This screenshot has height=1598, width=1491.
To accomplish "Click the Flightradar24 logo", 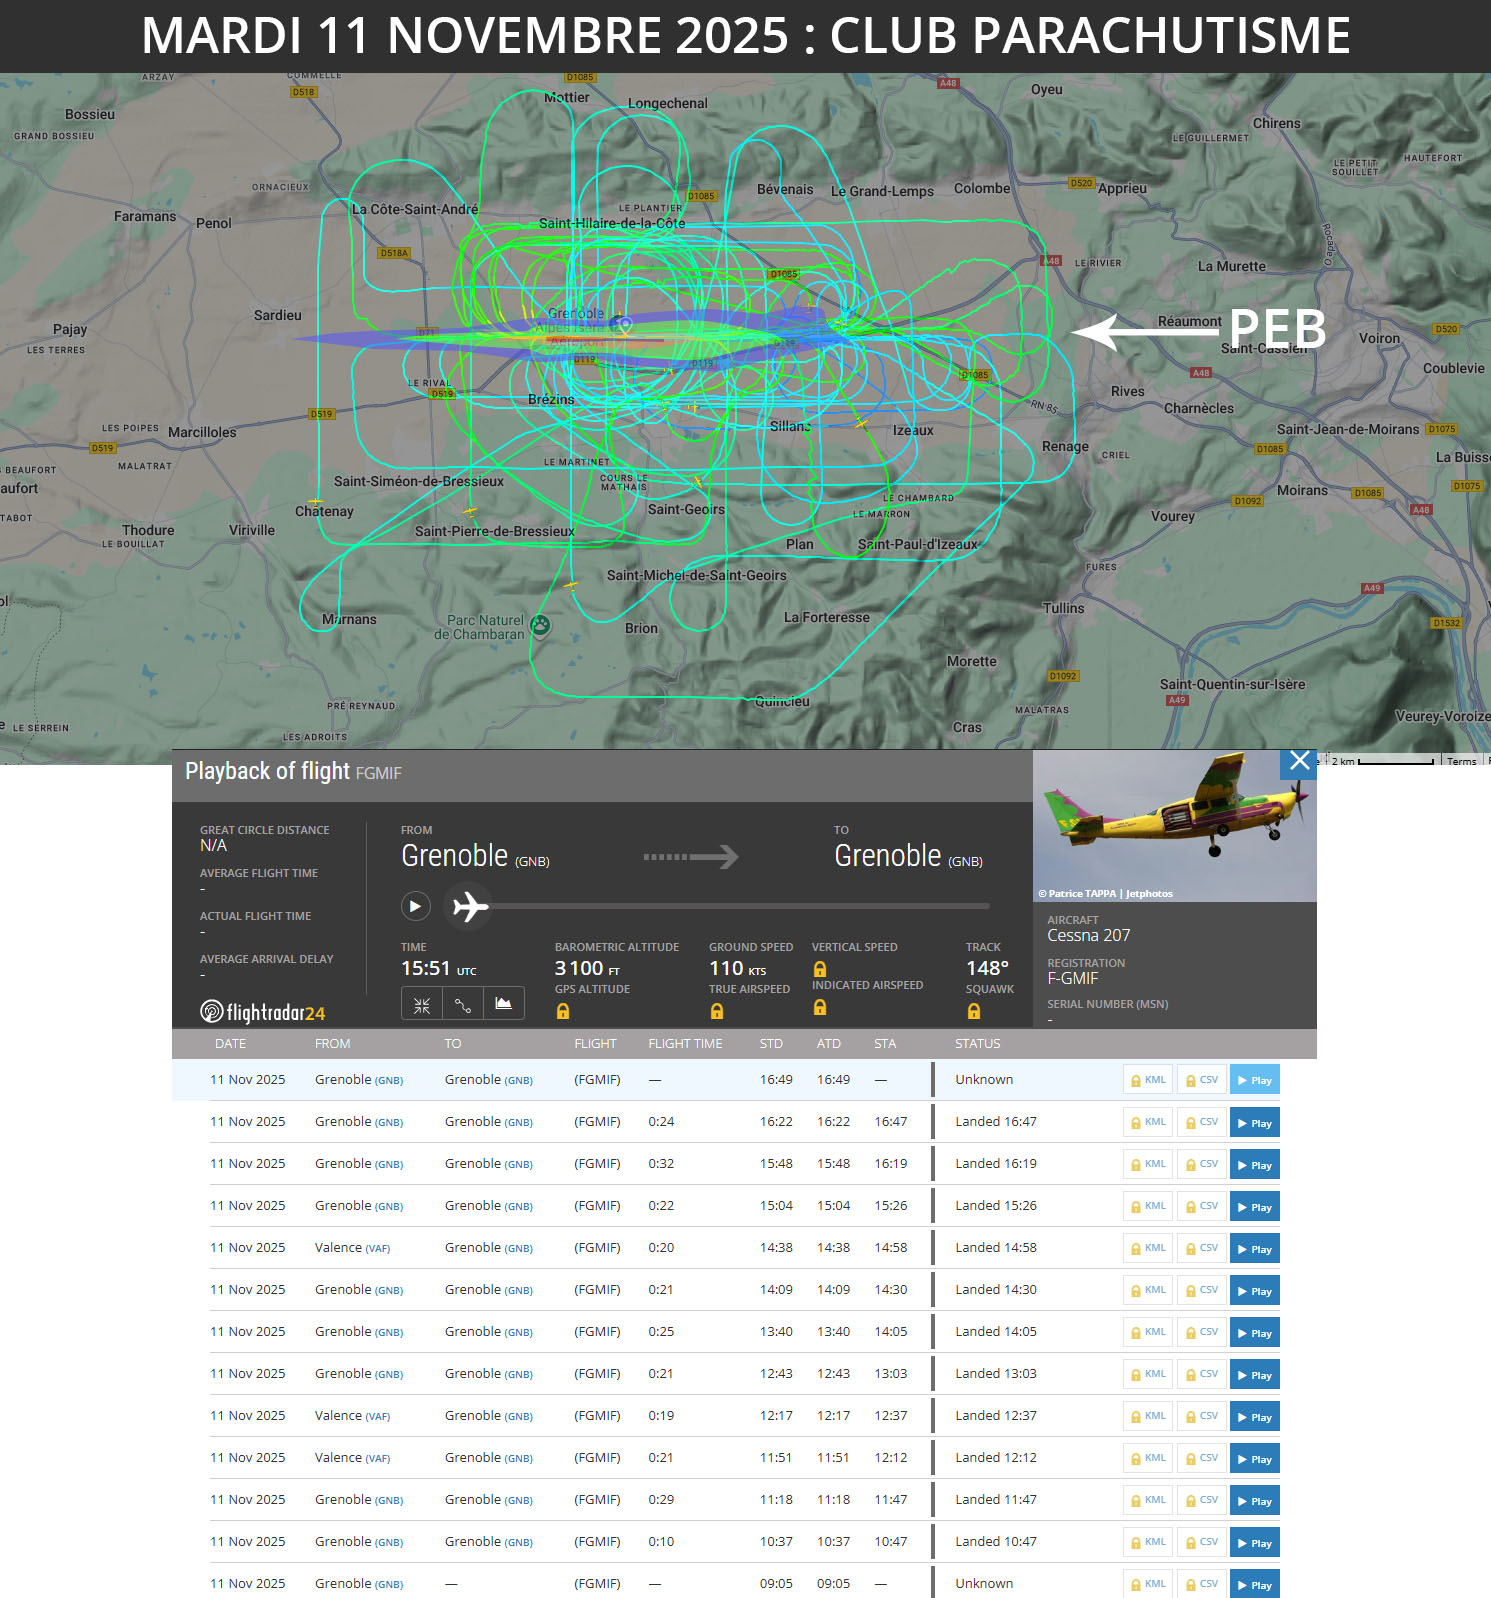I will [x=263, y=1012].
